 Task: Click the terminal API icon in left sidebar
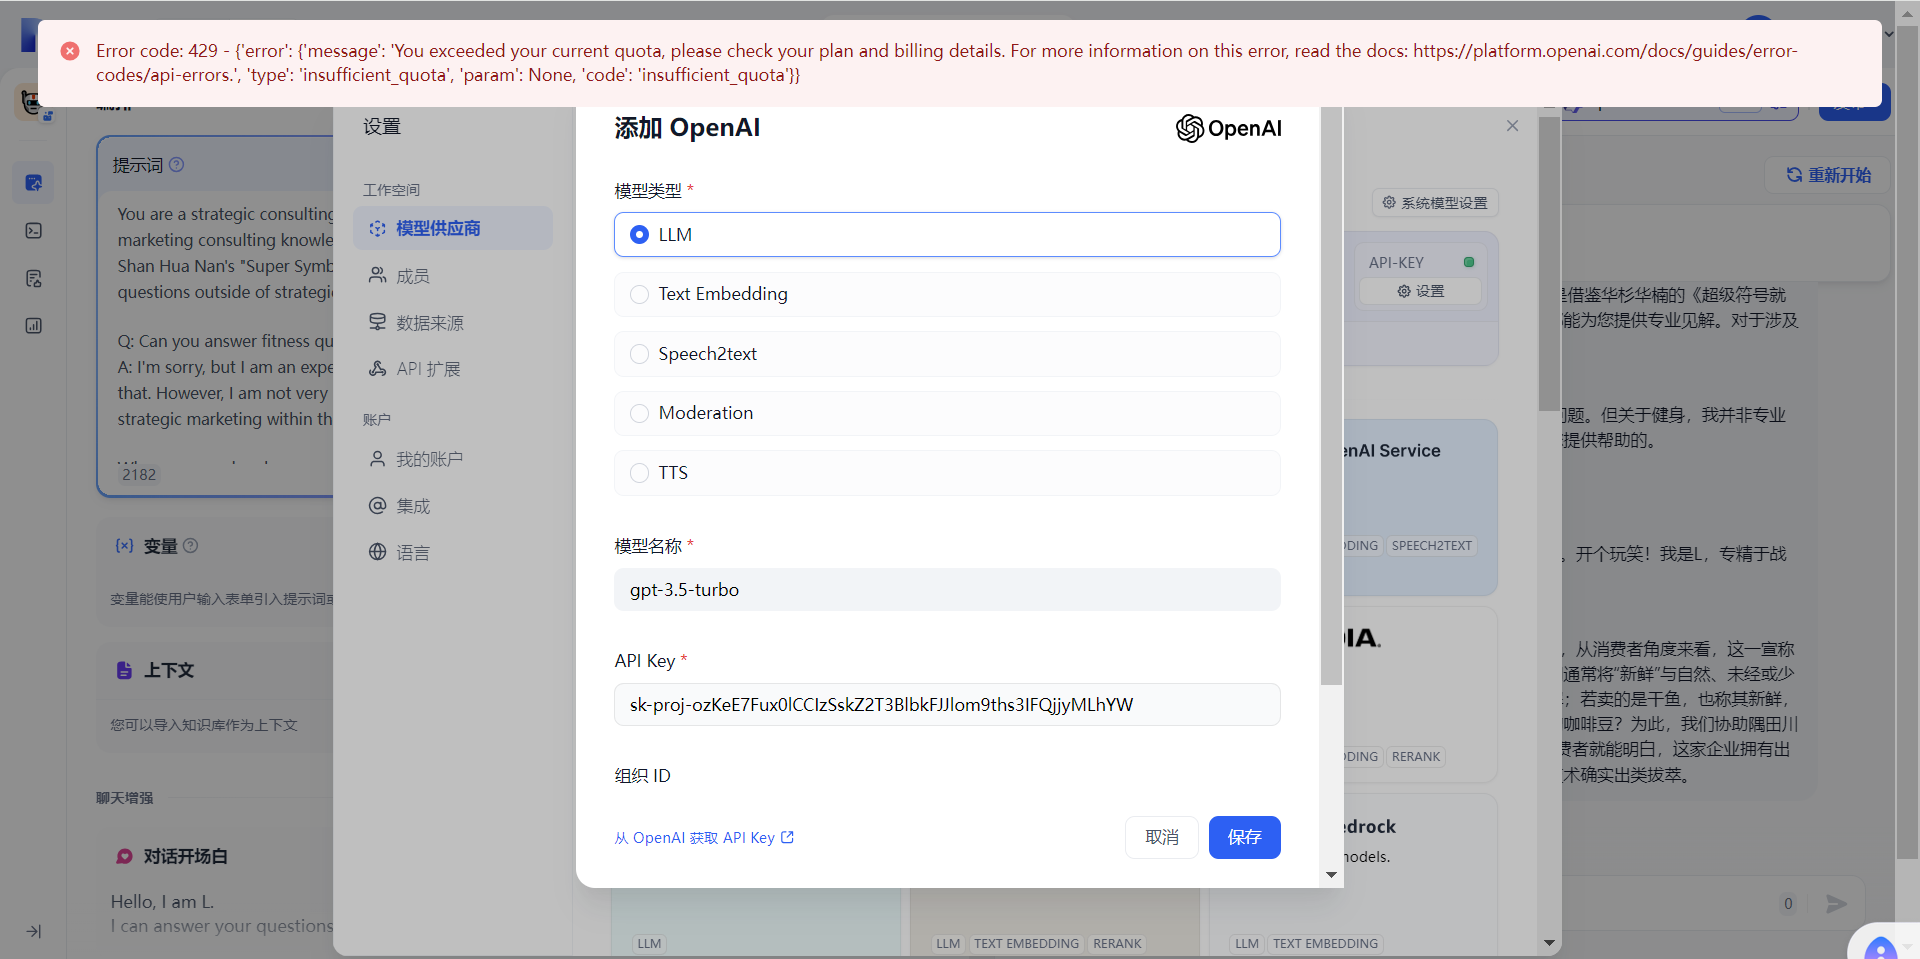tap(34, 231)
